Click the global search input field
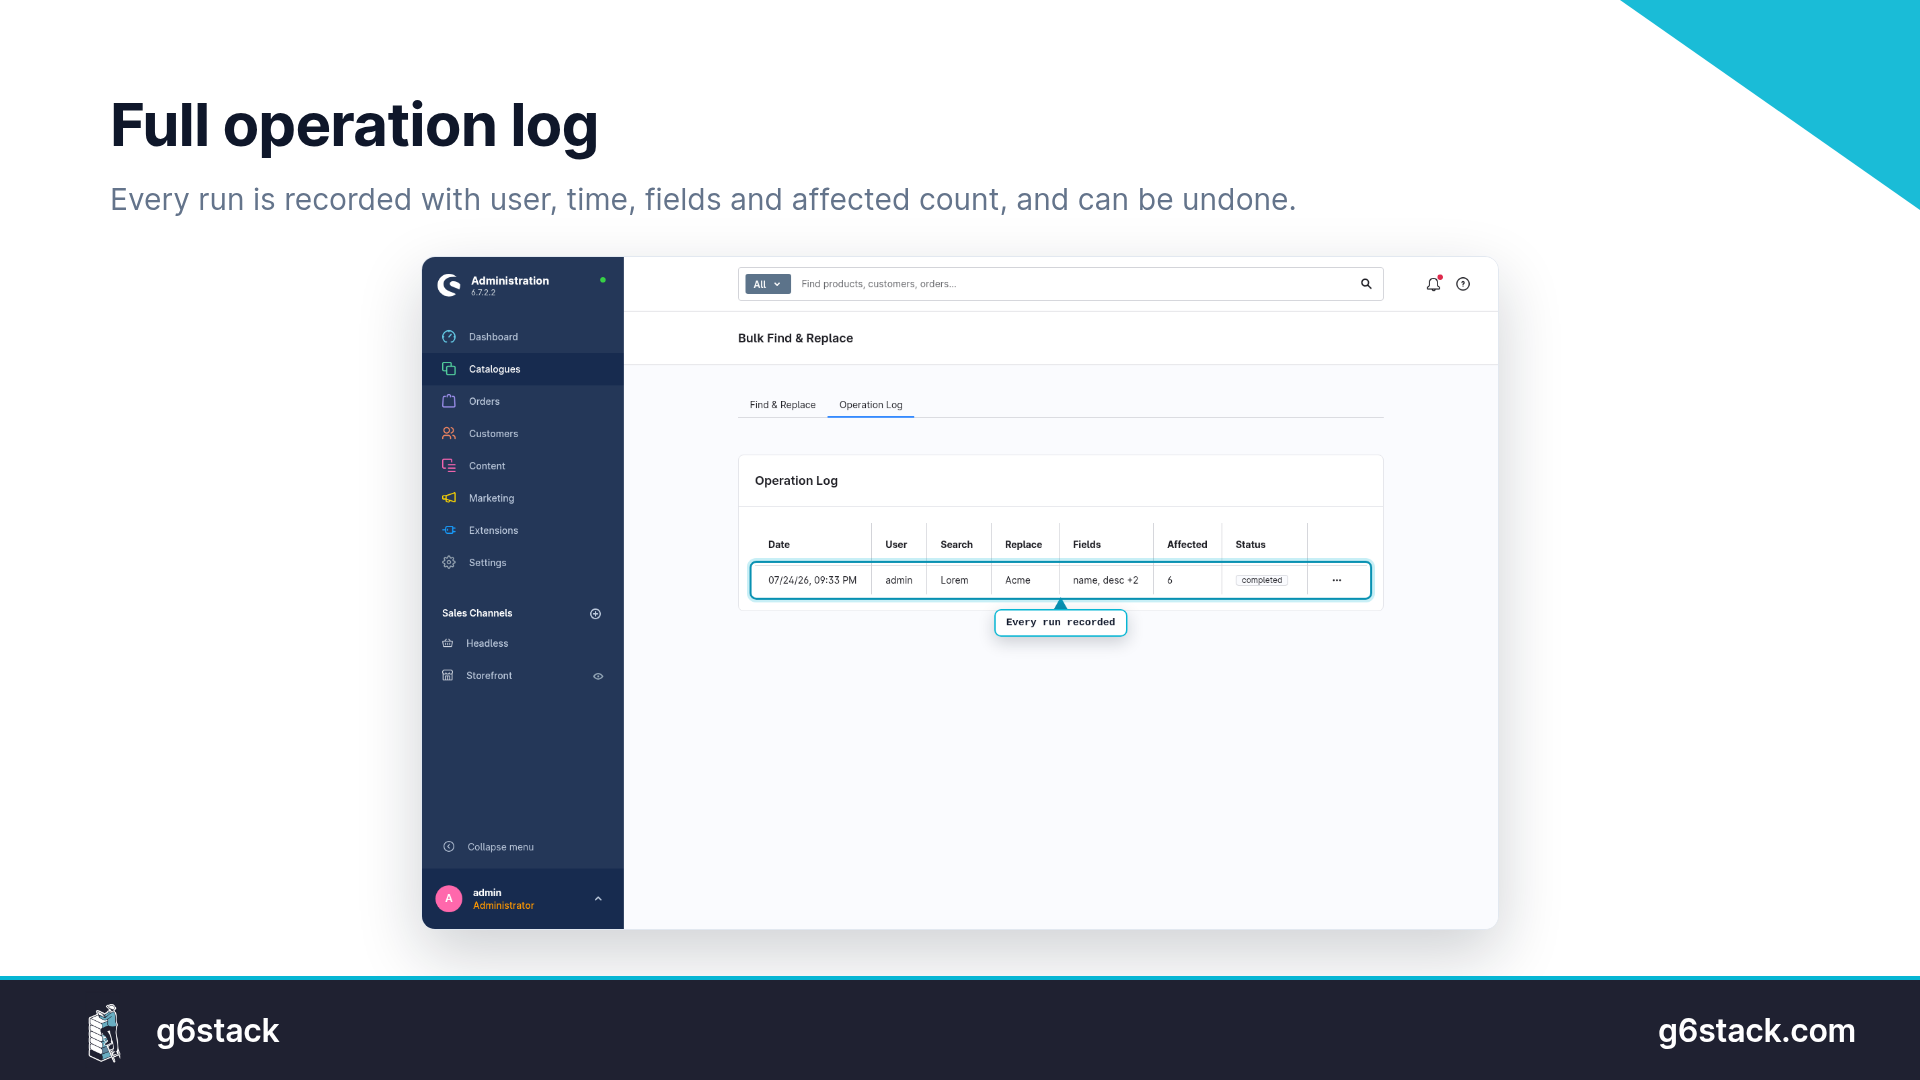Viewport: 1920px width, 1080px height. click(x=1075, y=284)
